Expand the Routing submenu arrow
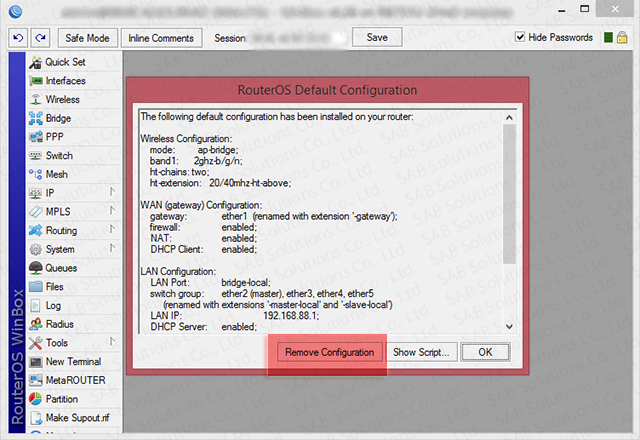This screenshot has width=640, height=440. 112,229
